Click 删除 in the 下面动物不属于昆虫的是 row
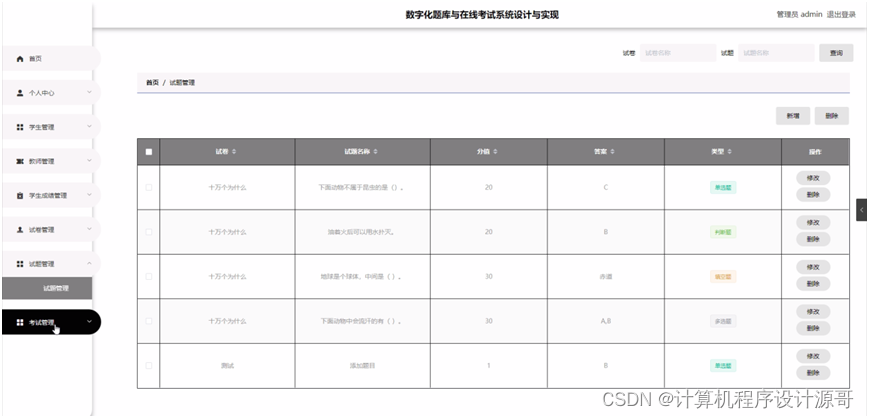This screenshot has width=869, height=418. [x=813, y=195]
